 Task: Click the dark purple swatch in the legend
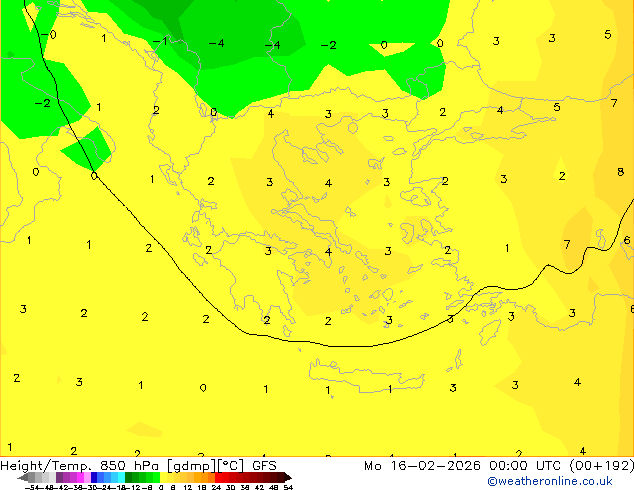[x=59, y=477]
